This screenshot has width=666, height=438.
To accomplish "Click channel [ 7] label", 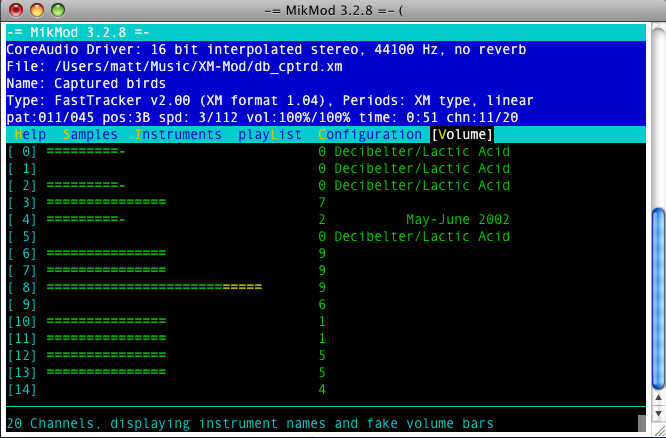I will point(23,271).
